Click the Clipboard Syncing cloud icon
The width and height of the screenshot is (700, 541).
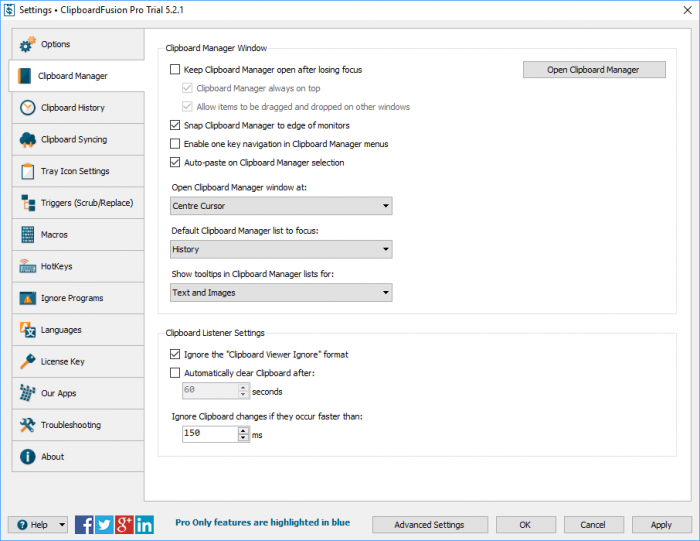pyautogui.click(x=28, y=140)
